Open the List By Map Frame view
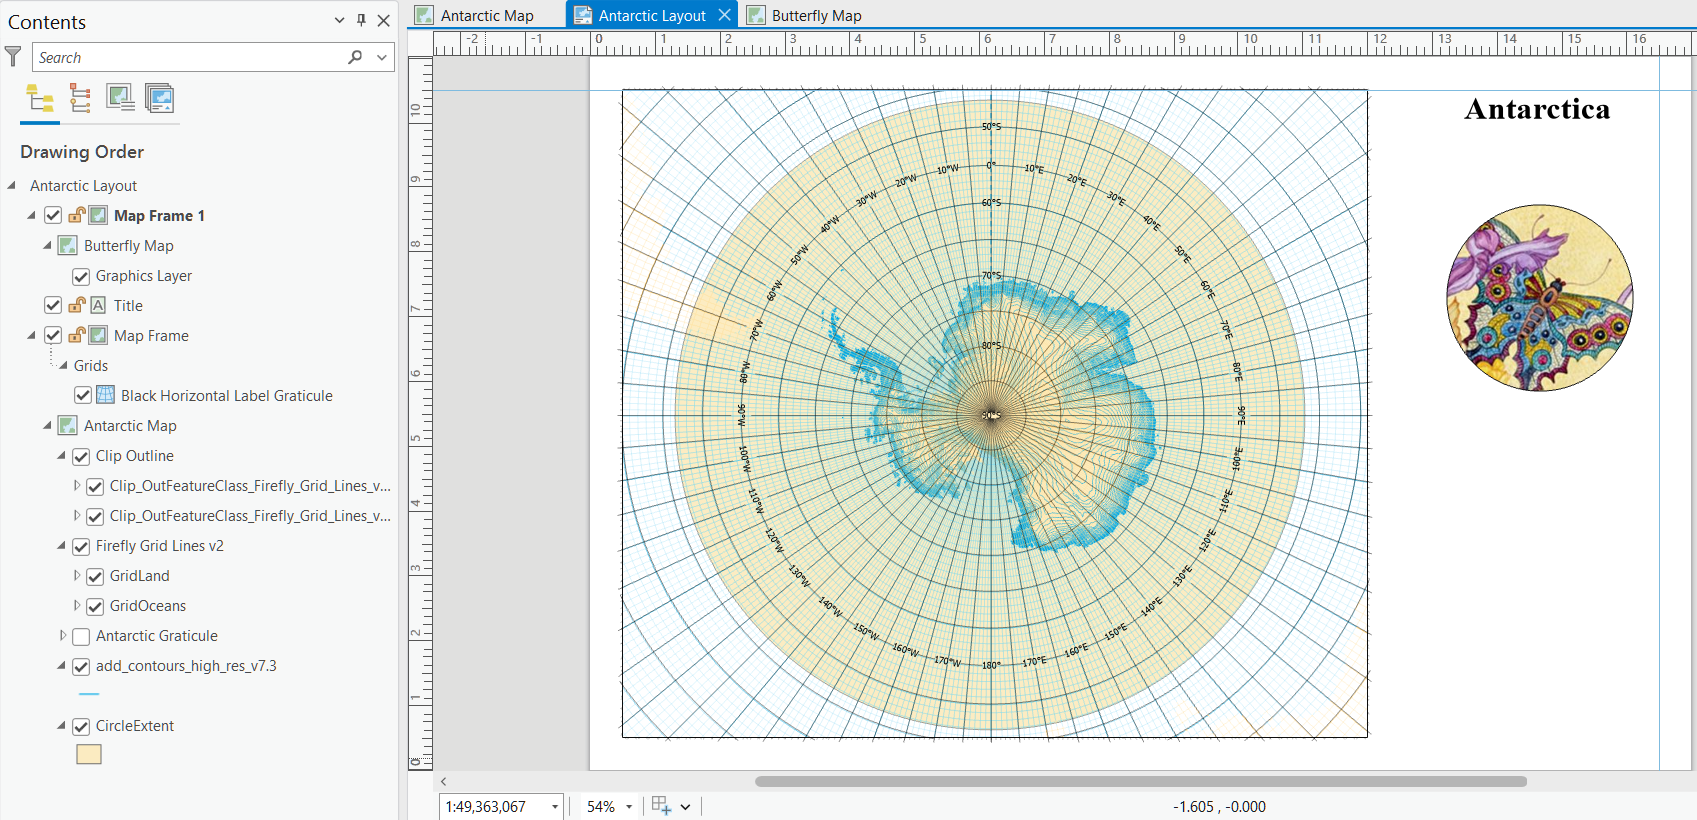Screen dimensions: 1697x820 point(120,98)
